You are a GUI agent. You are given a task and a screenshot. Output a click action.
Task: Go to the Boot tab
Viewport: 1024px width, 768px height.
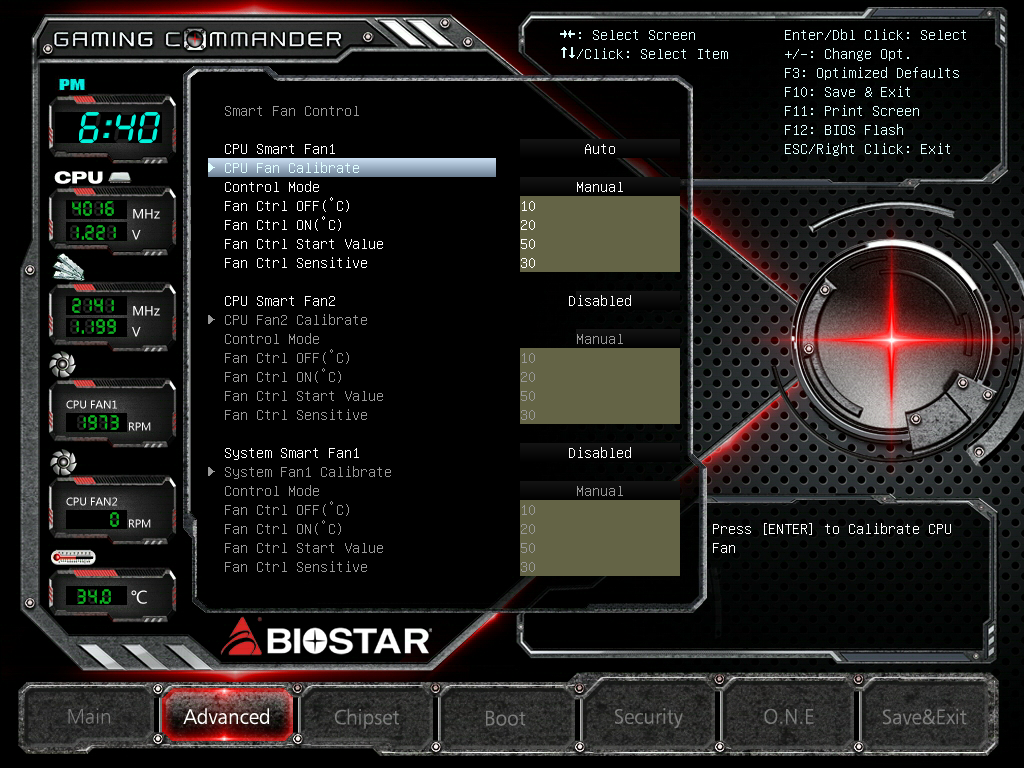505,718
